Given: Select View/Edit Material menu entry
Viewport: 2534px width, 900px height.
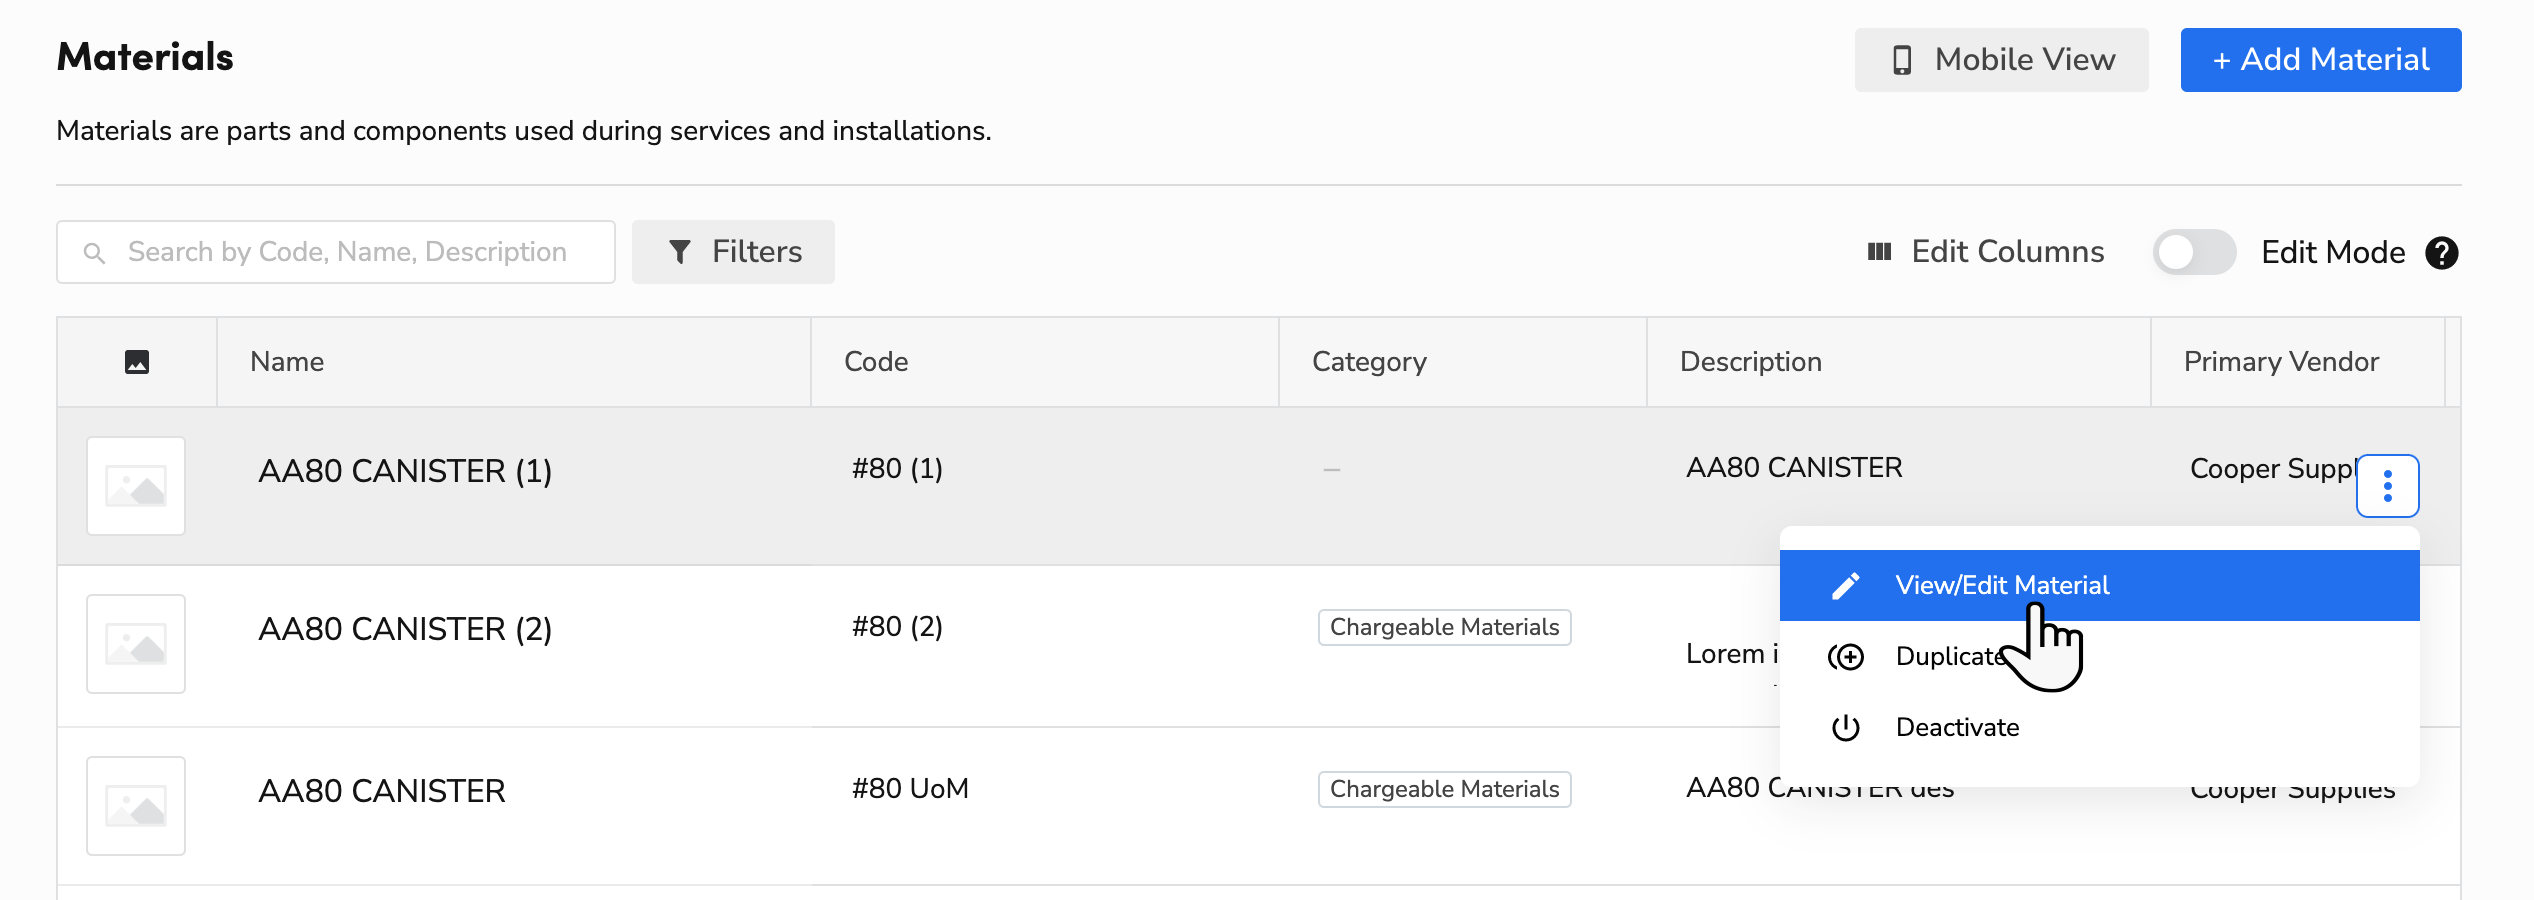Looking at the screenshot, I should pyautogui.click(x=2001, y=586).
